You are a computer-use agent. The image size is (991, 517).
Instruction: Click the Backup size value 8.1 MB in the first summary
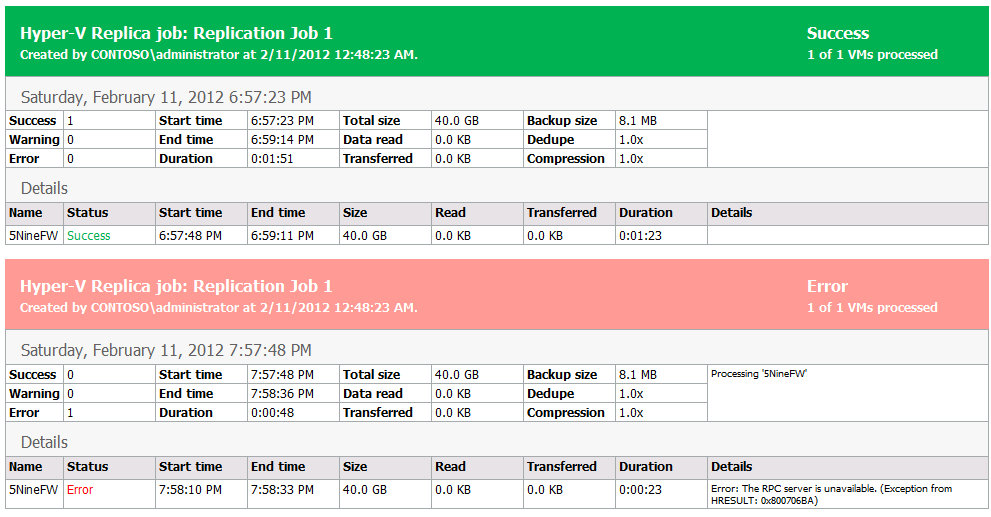pyautogui.click(x=638, y=121)
